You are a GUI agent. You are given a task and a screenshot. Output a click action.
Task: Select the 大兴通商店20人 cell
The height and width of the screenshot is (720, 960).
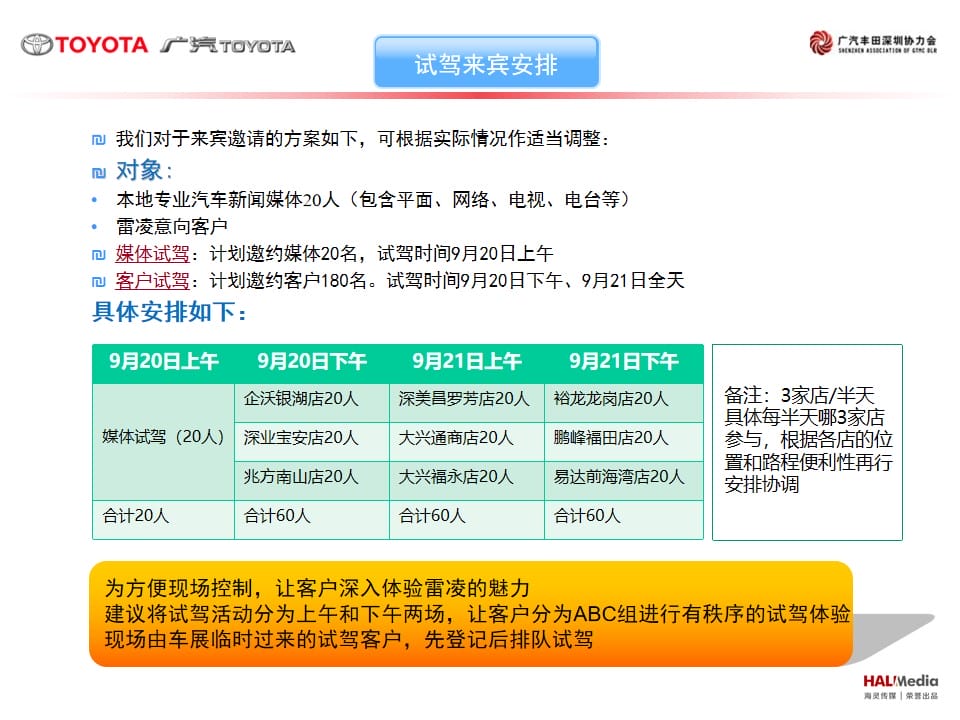[x=467, y=442]
